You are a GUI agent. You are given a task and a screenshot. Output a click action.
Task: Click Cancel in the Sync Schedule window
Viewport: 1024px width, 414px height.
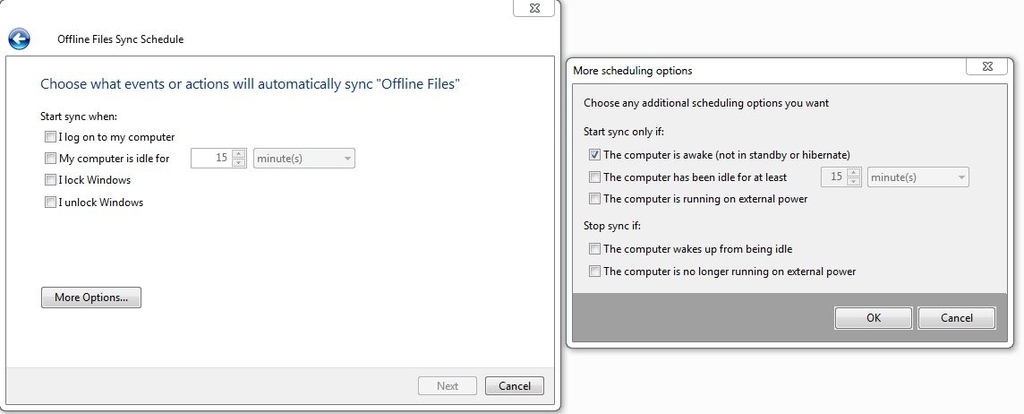pyautogui.click(x=514, y=386)
